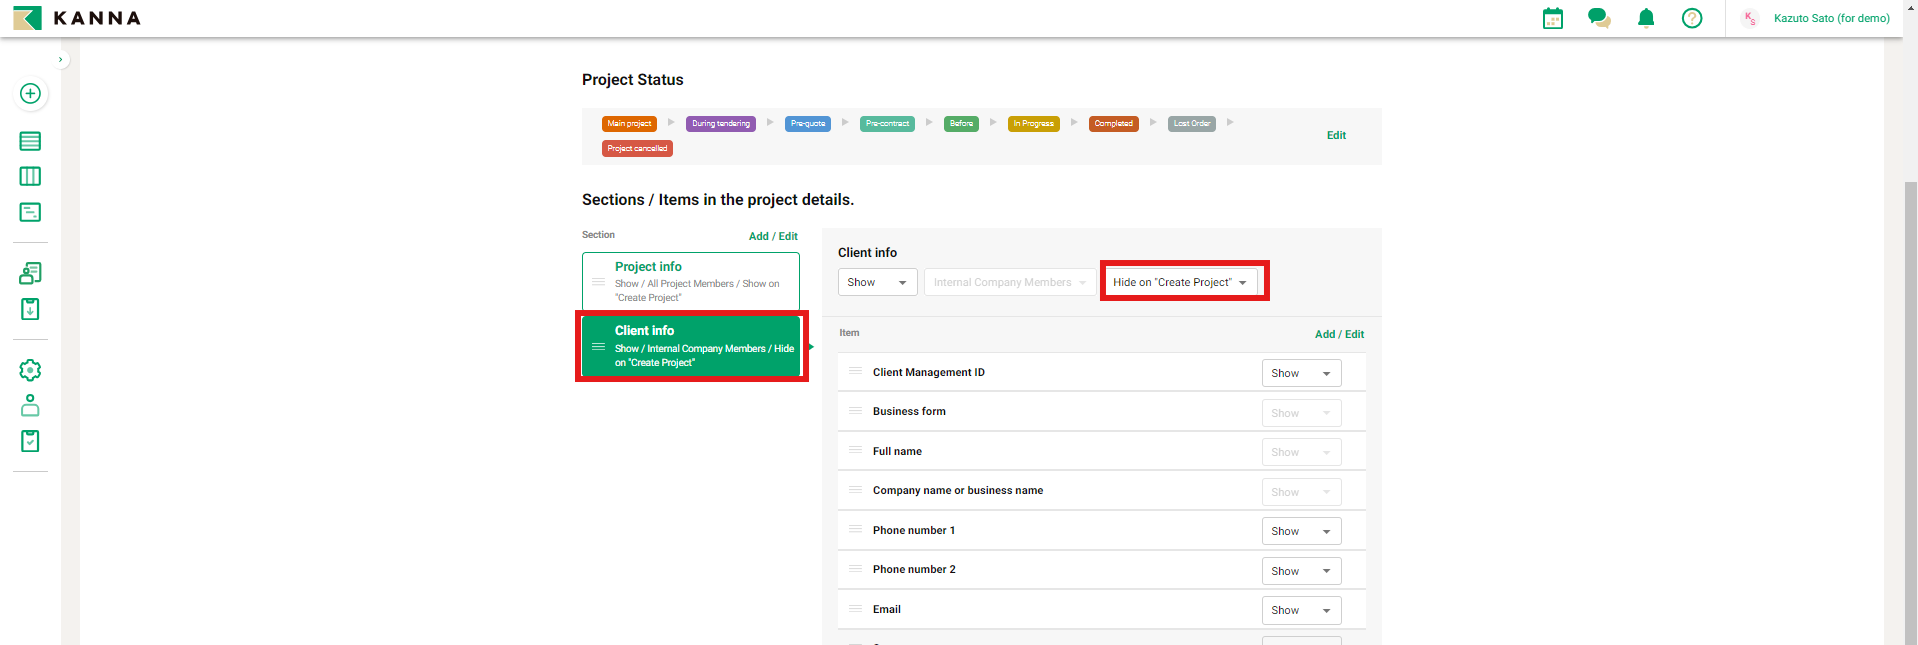The image size is (1918, 645).
Task: Open the Hide on "Create Project" dropdown
Action: click(1179, 282)
